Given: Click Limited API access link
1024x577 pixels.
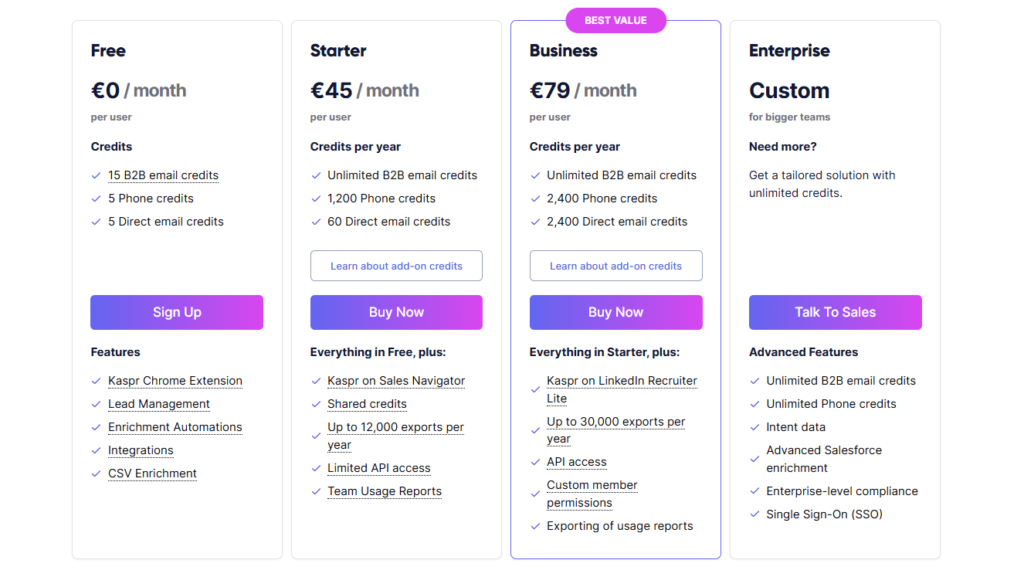Looking at the screenshot, I should point(379,468).
